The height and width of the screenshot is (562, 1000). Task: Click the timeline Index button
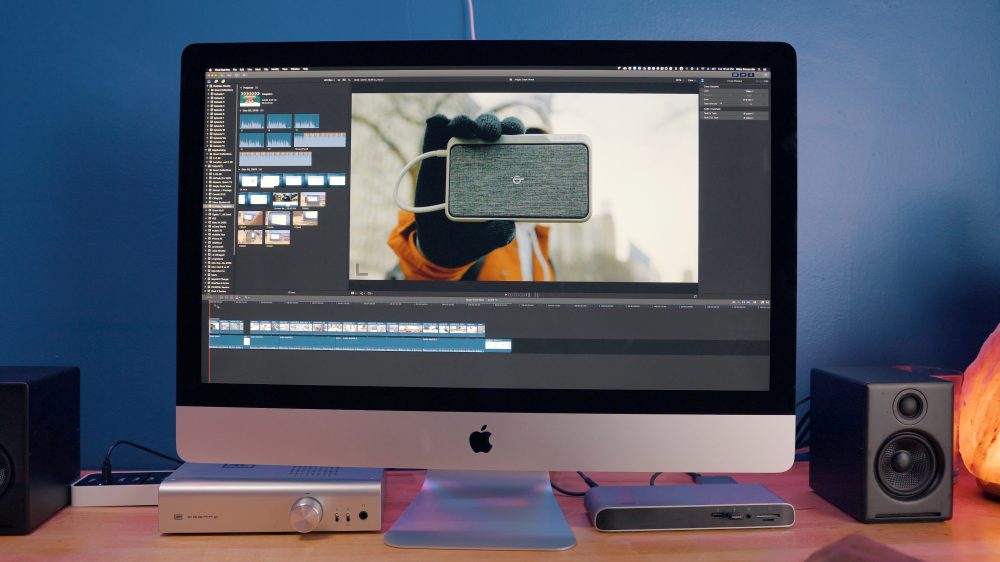[213, 299]
